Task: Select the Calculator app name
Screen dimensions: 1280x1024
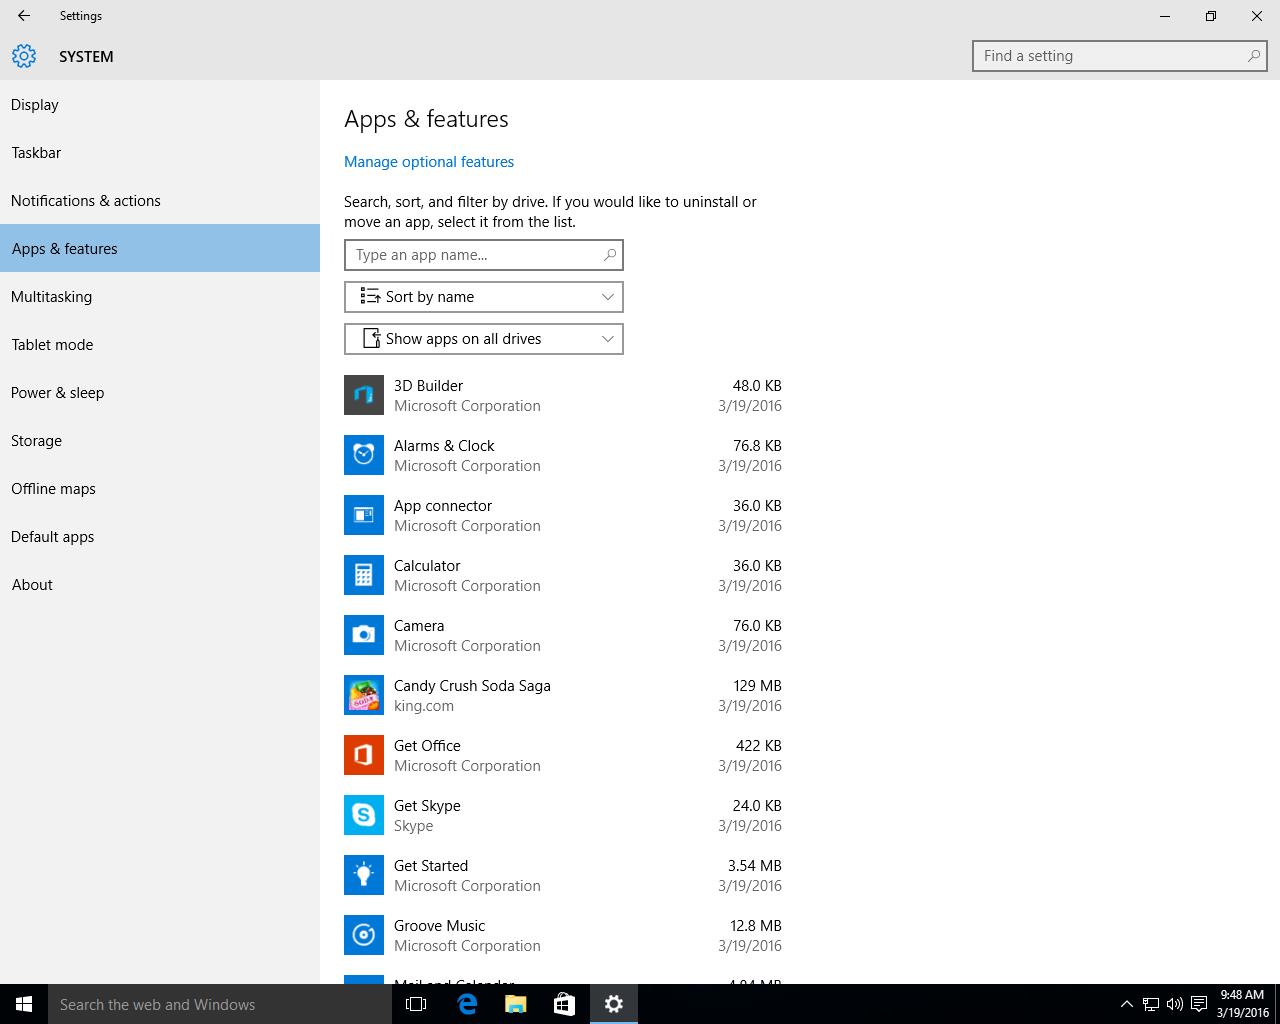Action: pos(427,566)
